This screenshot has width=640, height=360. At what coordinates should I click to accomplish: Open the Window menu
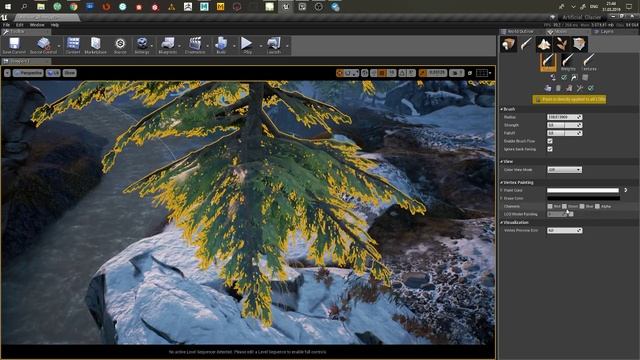pyautogui.click(x=37, y=25)
